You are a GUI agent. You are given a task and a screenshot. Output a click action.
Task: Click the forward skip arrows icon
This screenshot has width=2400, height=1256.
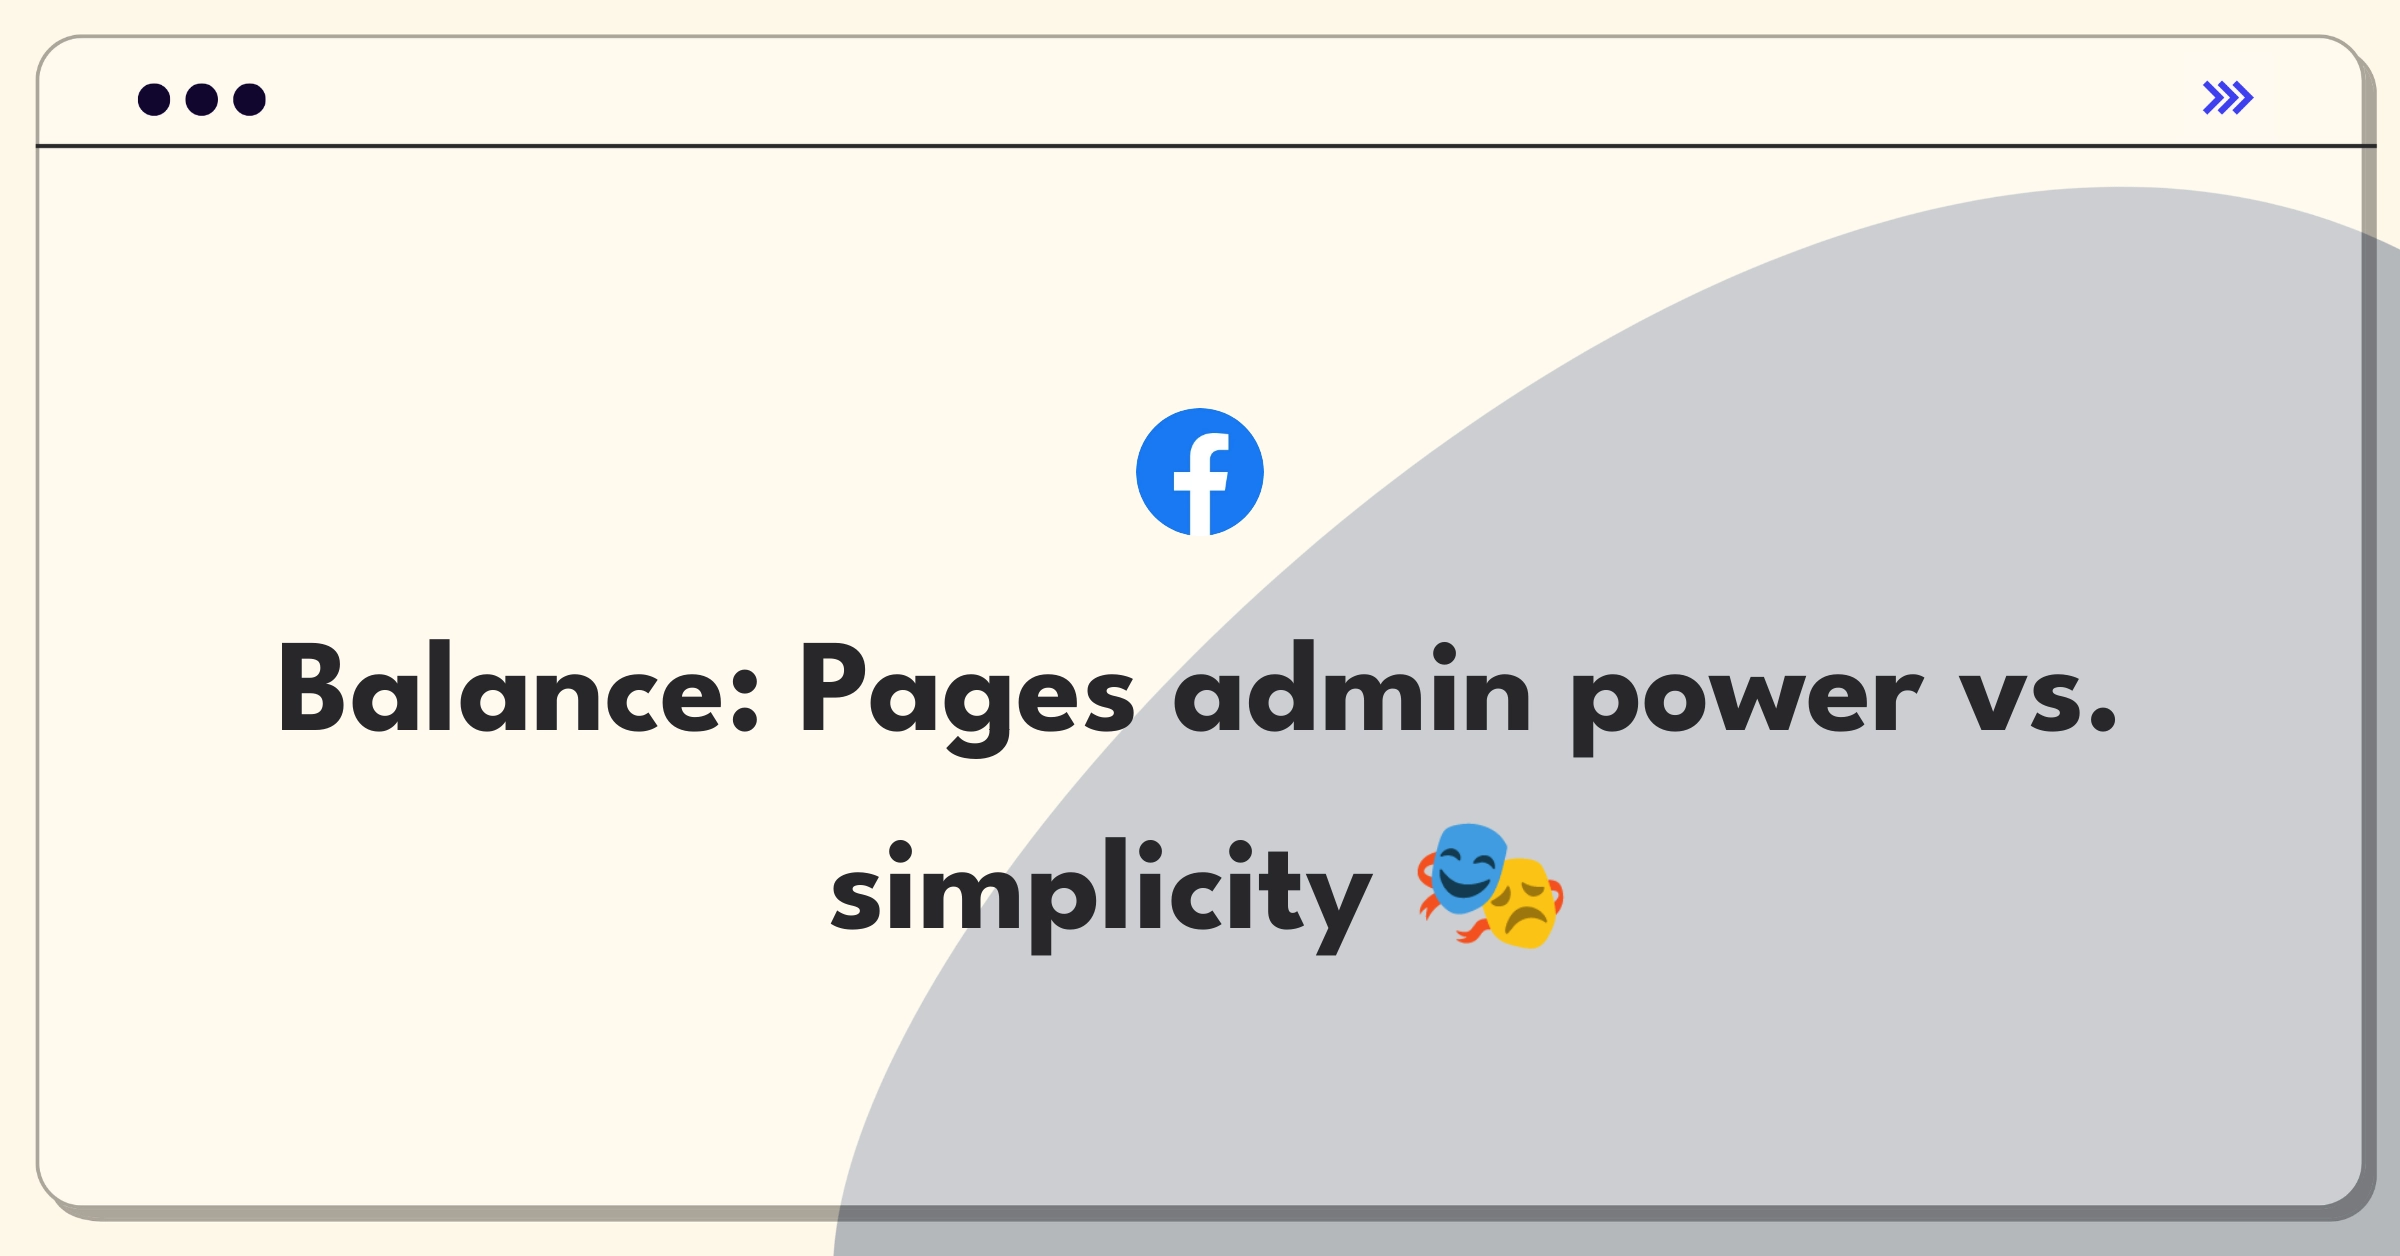2229,98
